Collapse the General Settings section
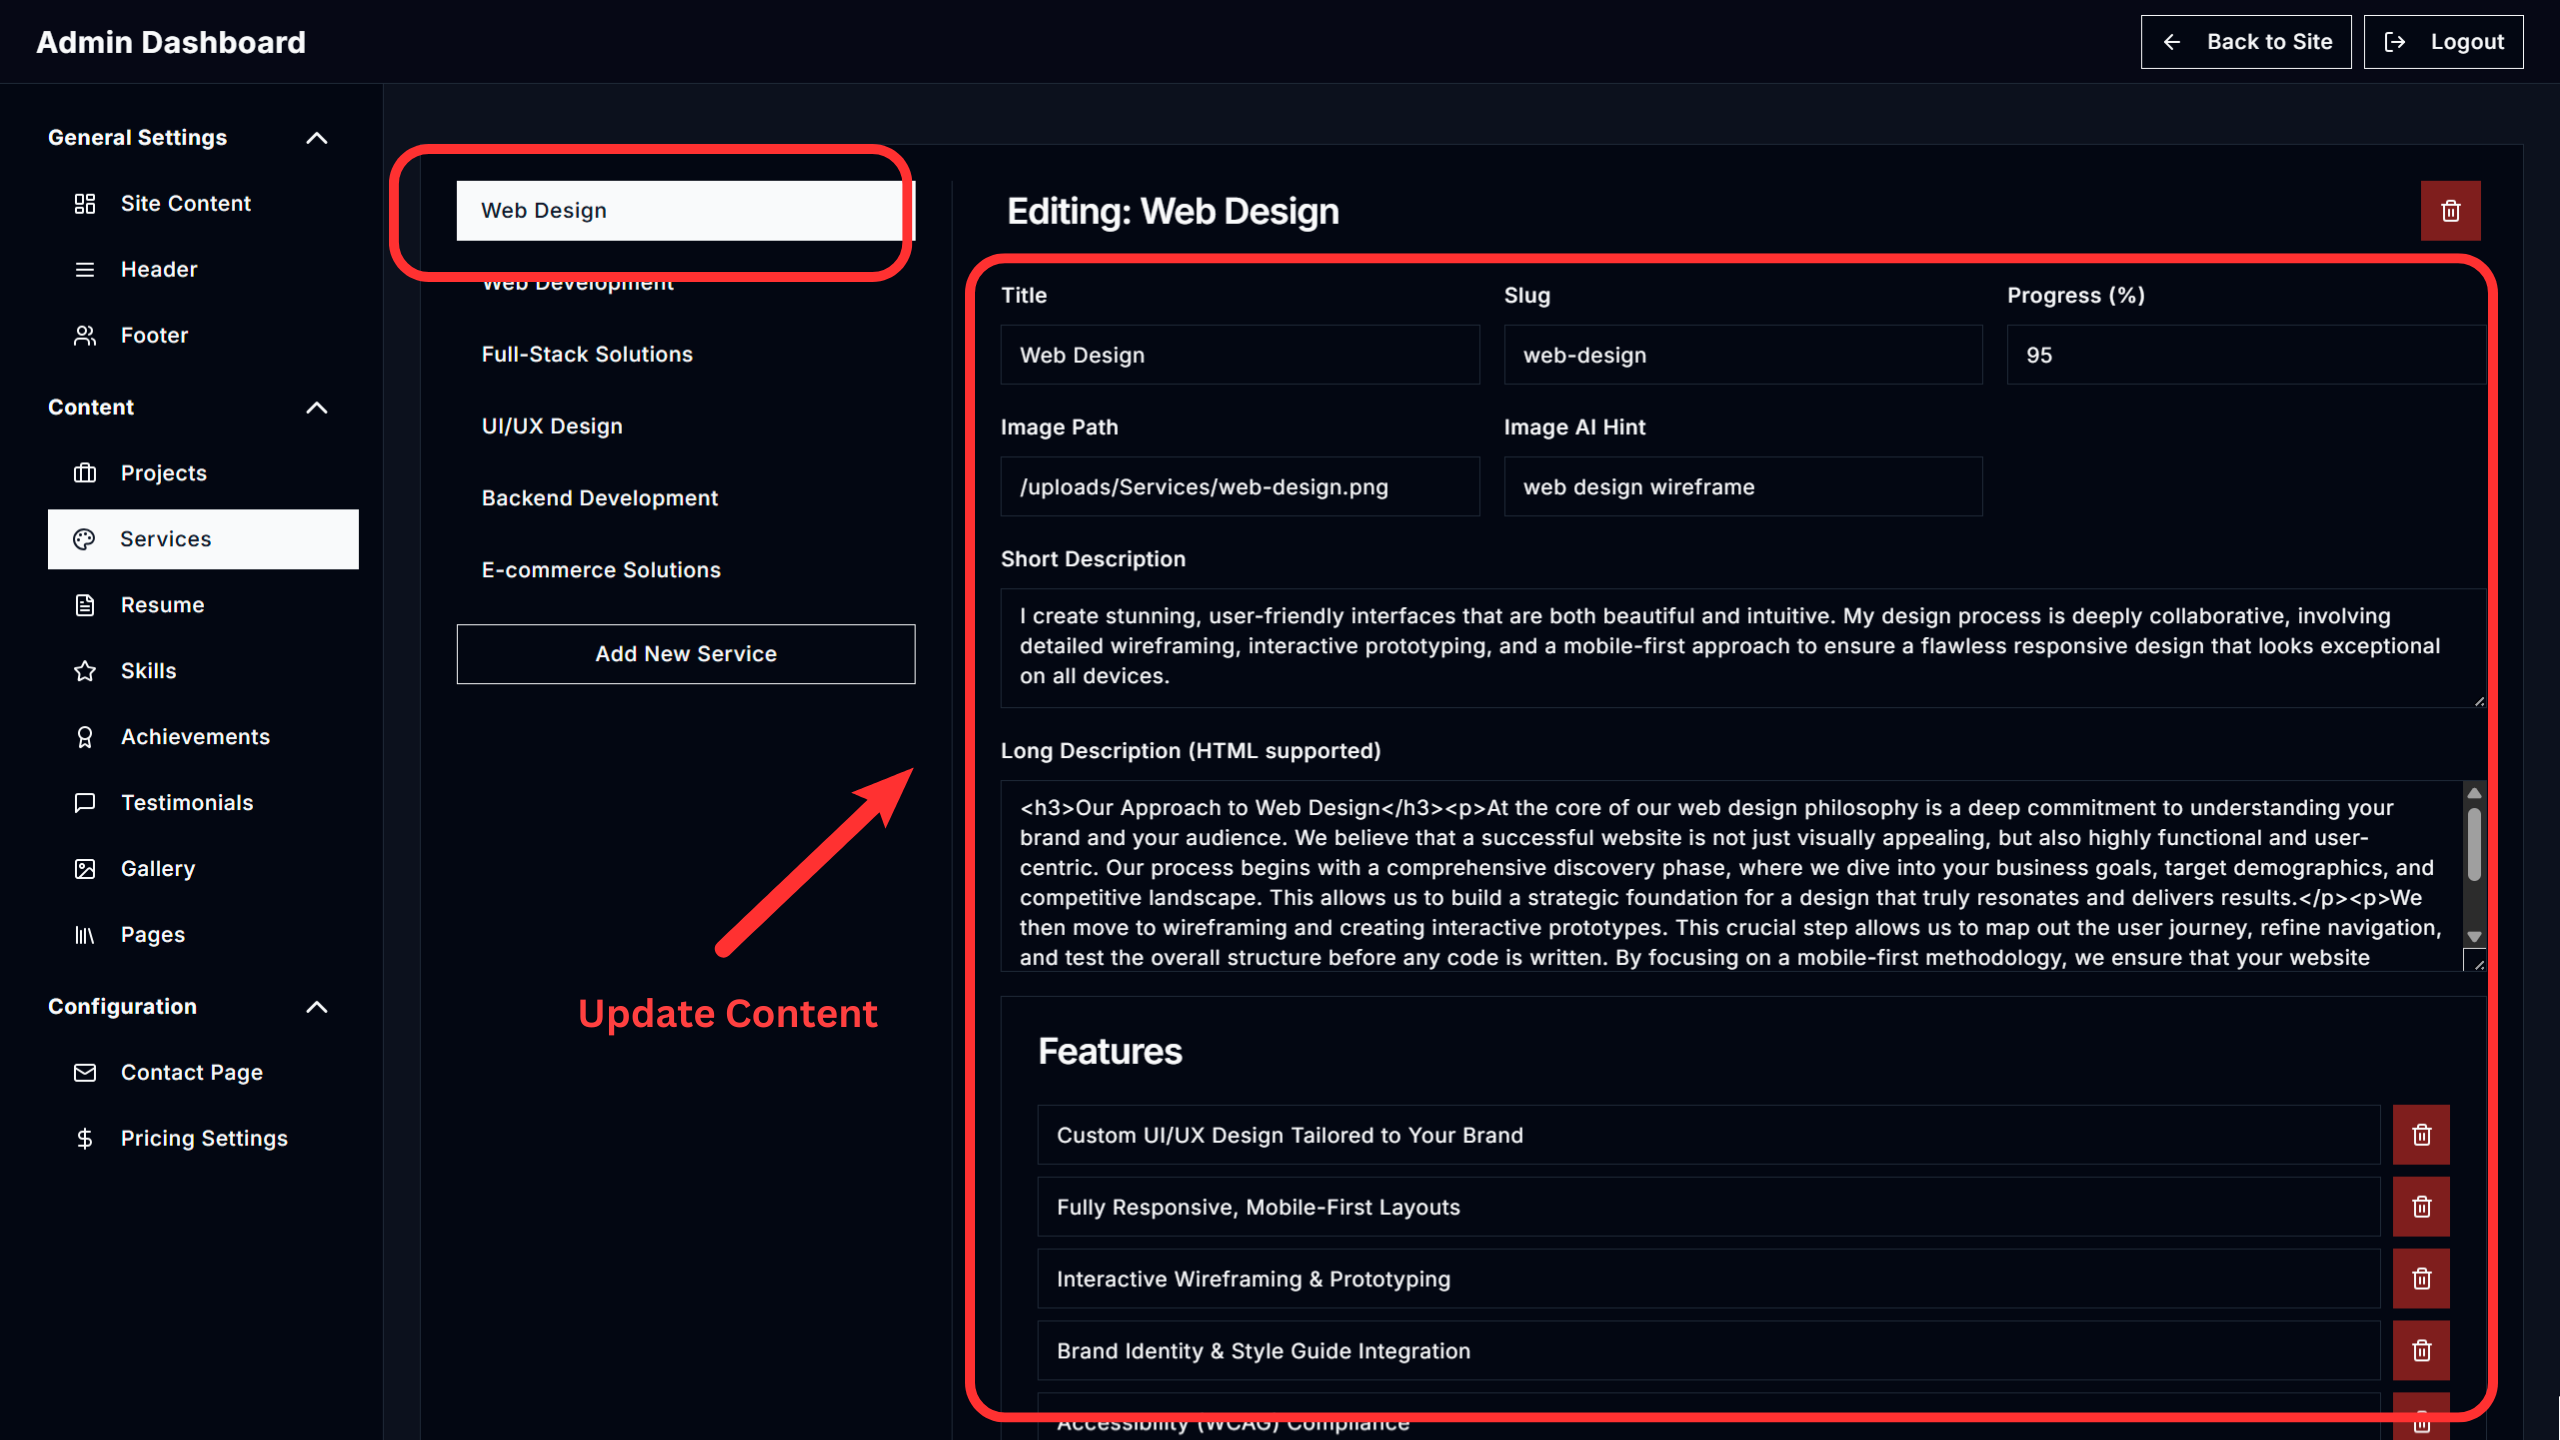Image resolution: width=2560 pixels, height=1440 pixels. [x=316, y=138]
